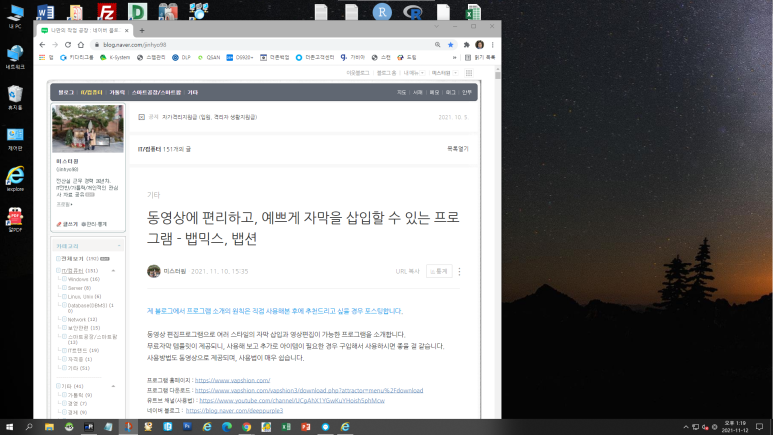Screen dimensions: 773x435
Task: Open Server (8) category
Action: pyautogui.click(x=79, y=289)
